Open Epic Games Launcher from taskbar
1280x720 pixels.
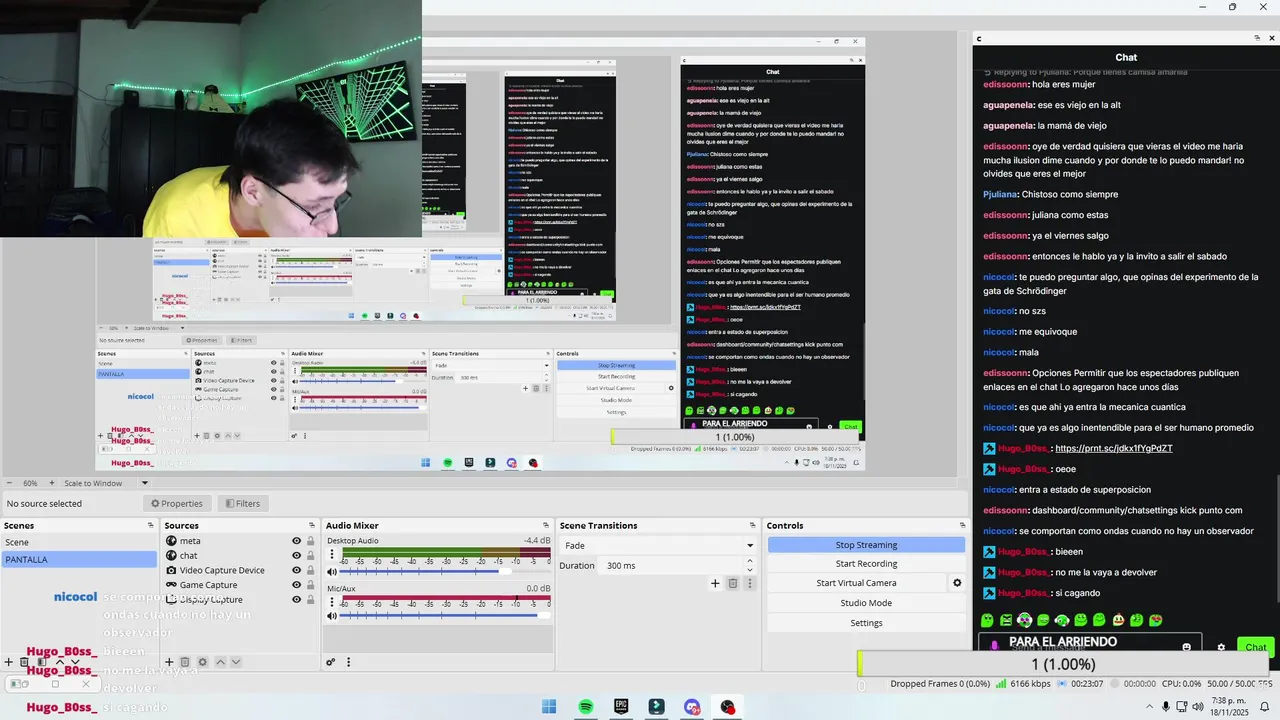(621, 707)
